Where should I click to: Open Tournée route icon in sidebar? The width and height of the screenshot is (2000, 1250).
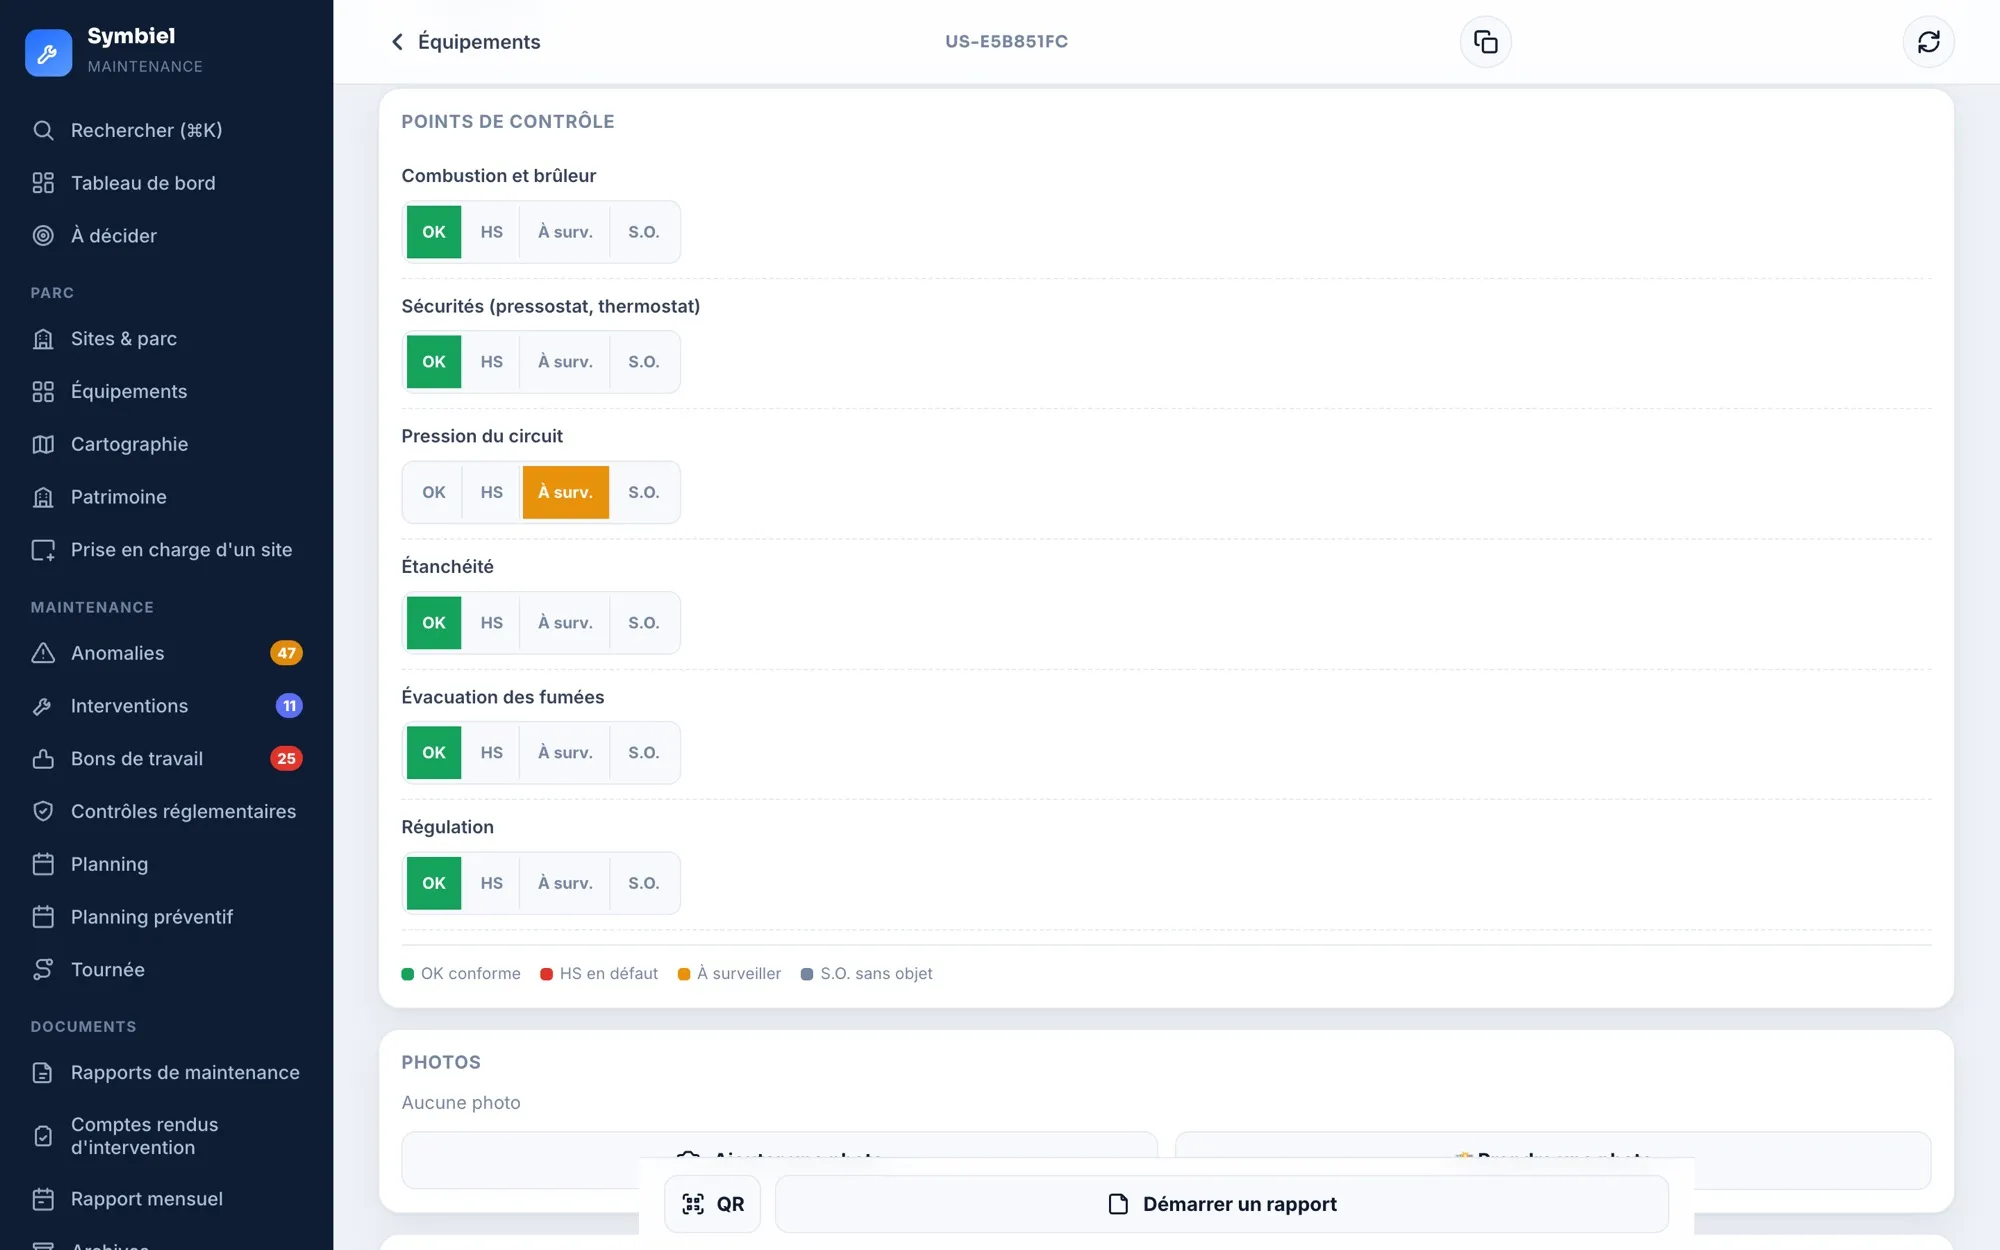(43, 970)
